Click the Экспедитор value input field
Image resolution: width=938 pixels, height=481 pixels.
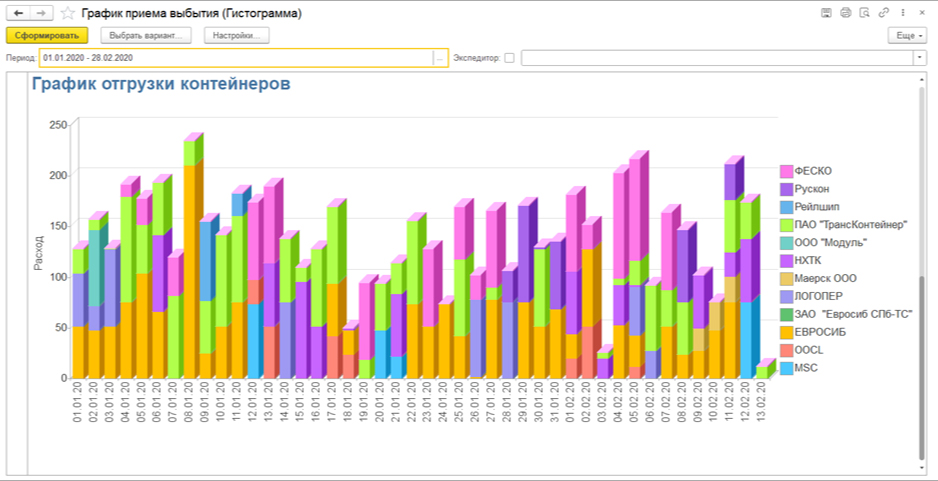pyautogui.click(x=716, y=58)
